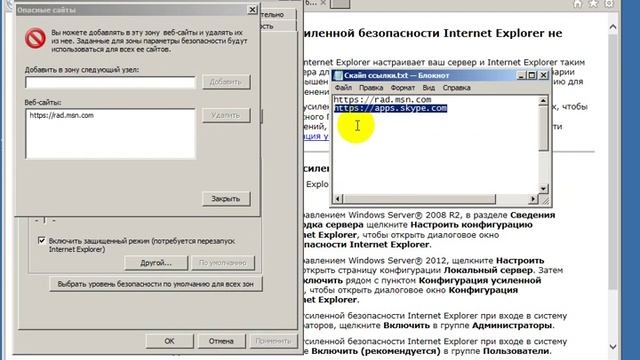Open Internet Explorer tools gear icon

click(609, 4)
